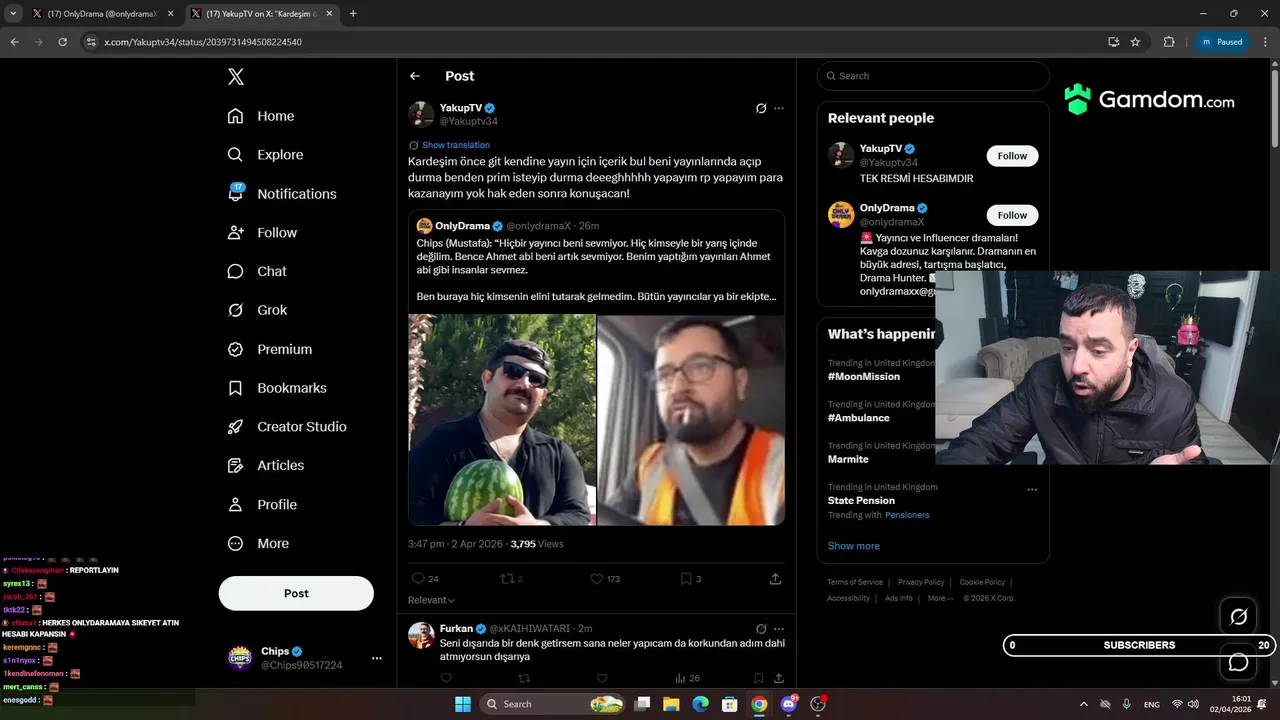Image resolution: width=1280 pixels, height=720 pixels.
Task: Go back with the Post arrow
Action: tap(415, 76)
